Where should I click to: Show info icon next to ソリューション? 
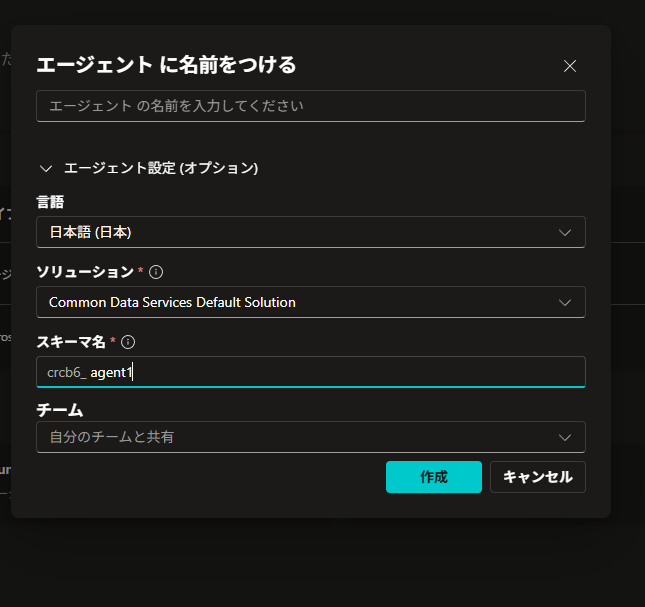[x=156, y=272]
